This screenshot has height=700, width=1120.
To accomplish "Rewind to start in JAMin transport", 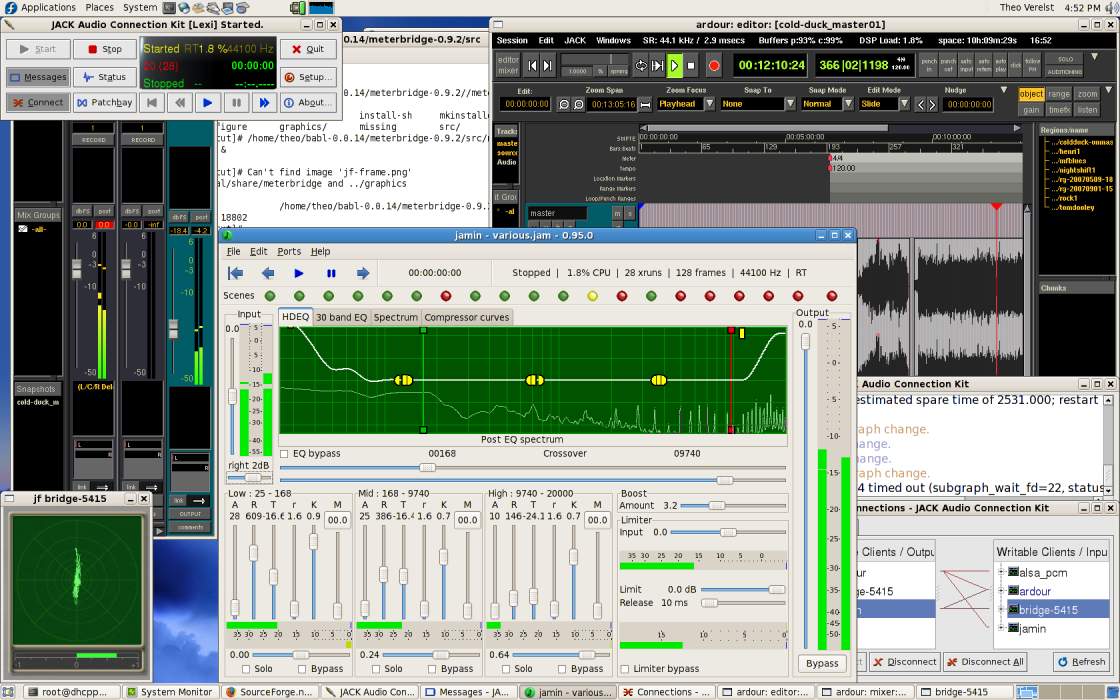I will pos(235,273).
